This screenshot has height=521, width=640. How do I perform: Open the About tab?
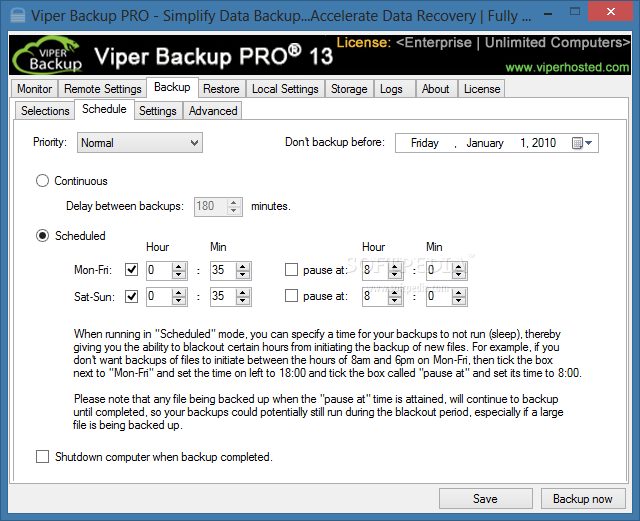pos(436,89)
